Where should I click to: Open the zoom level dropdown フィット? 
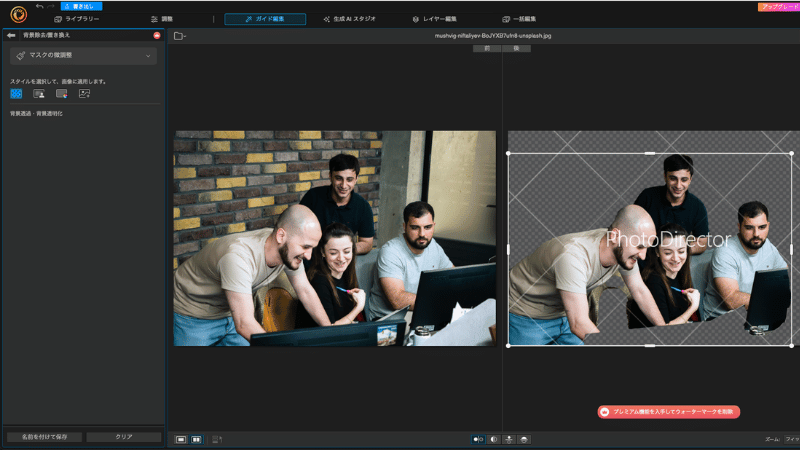point(792,439)
